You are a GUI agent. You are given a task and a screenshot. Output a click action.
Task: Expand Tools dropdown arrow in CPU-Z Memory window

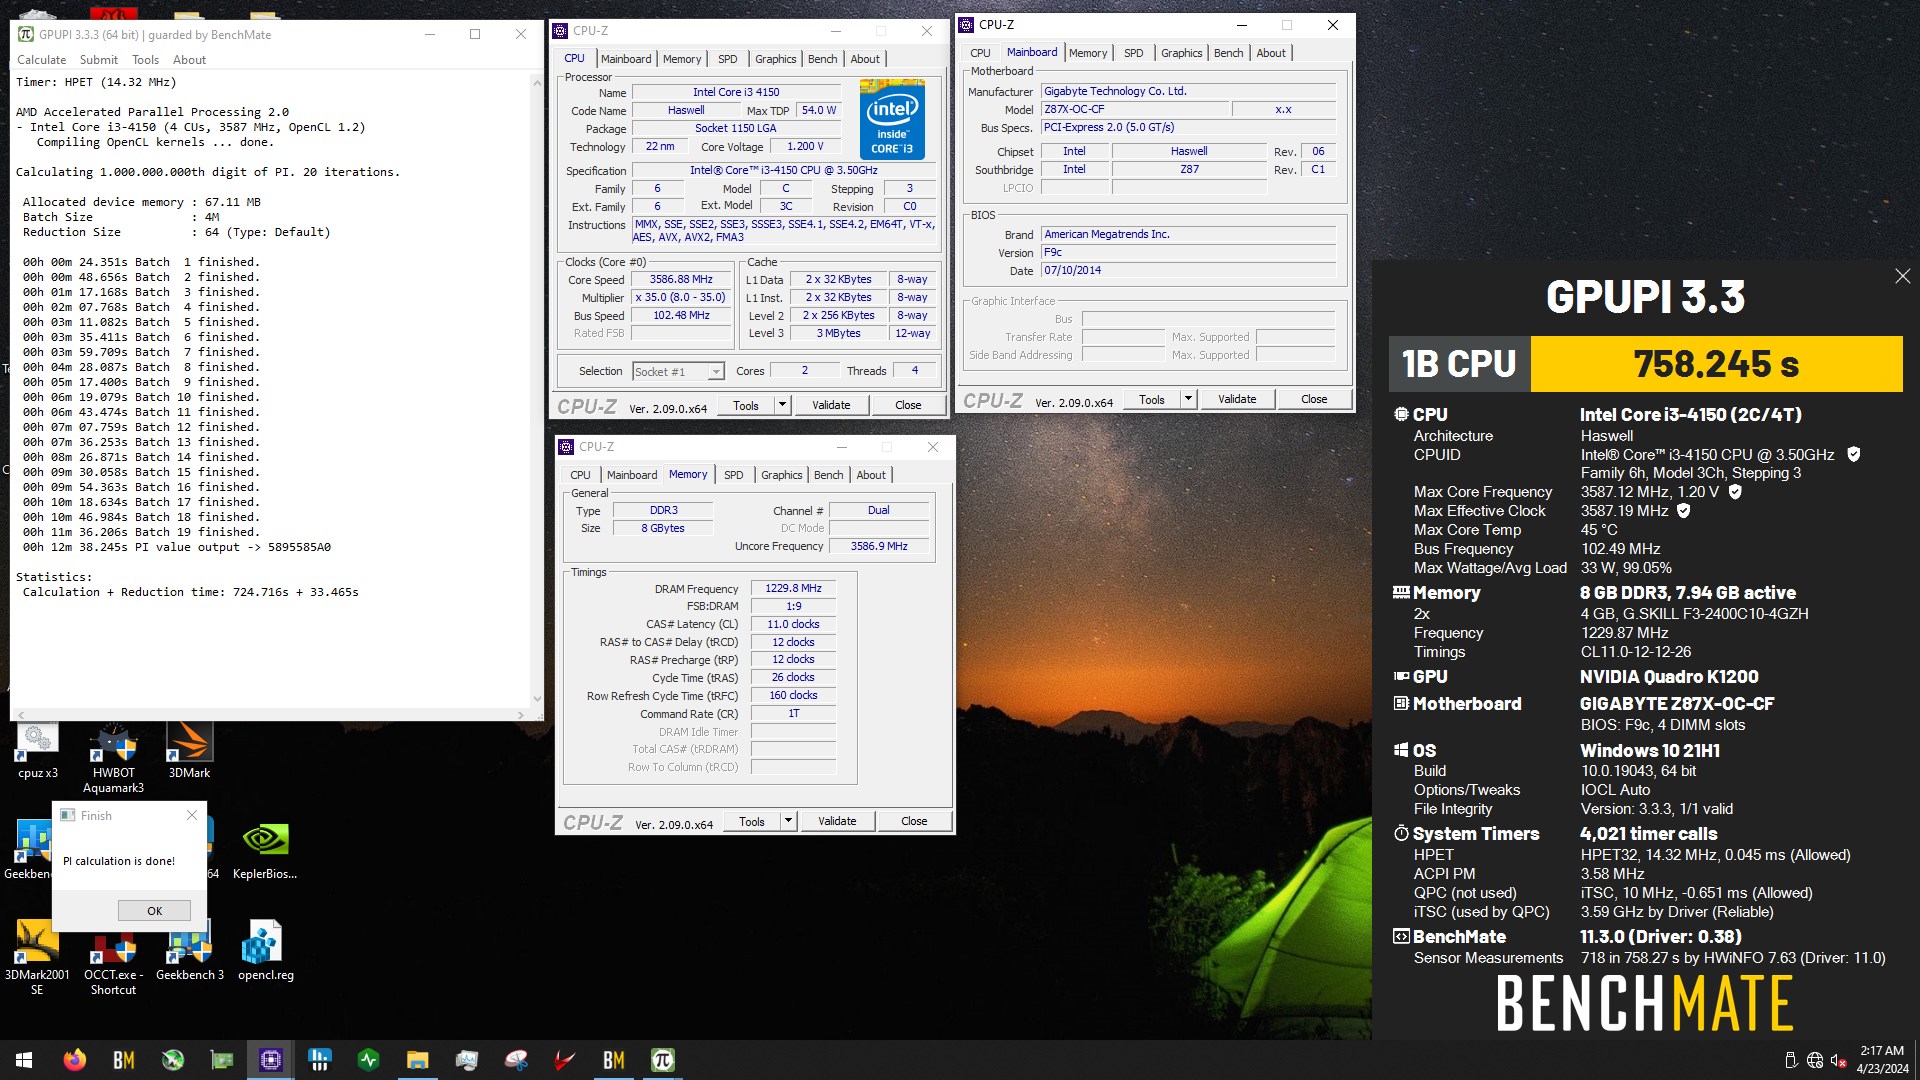coord(788,821)
